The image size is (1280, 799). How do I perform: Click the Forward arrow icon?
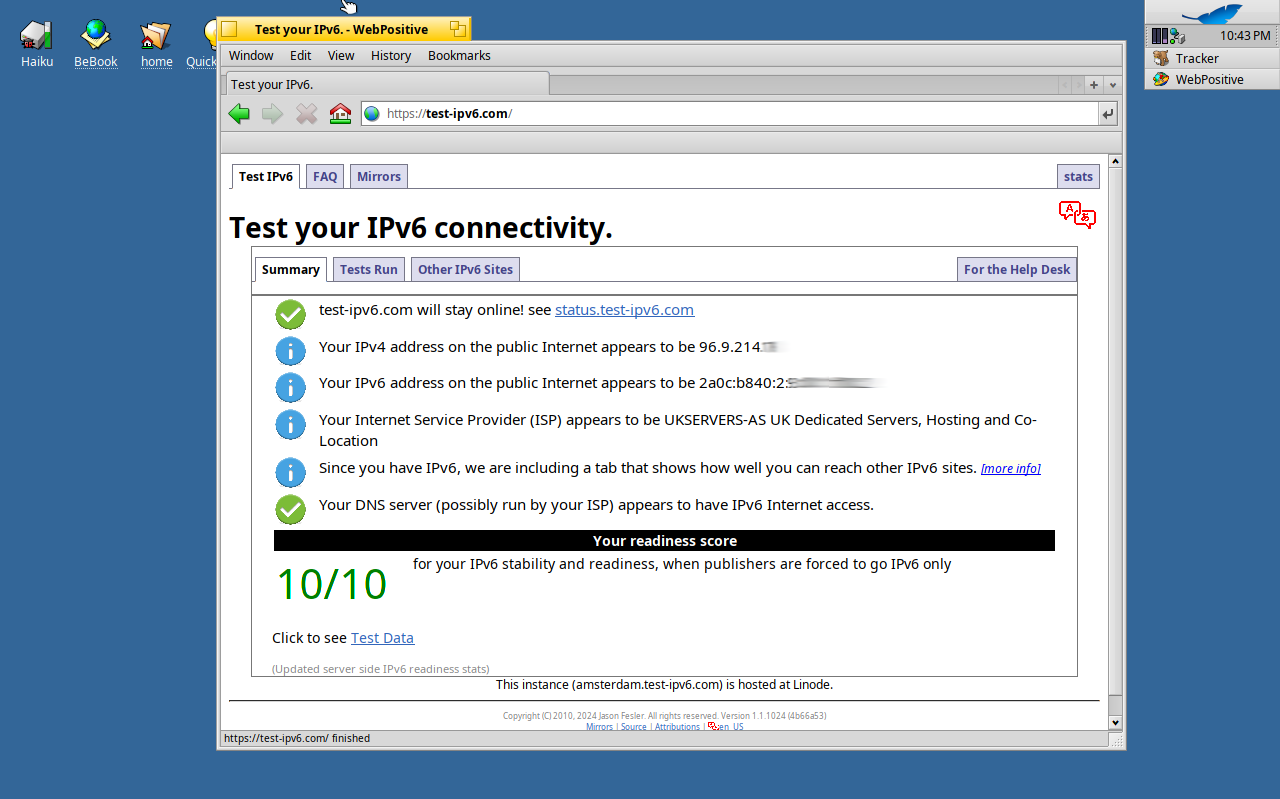coord(272,113)
